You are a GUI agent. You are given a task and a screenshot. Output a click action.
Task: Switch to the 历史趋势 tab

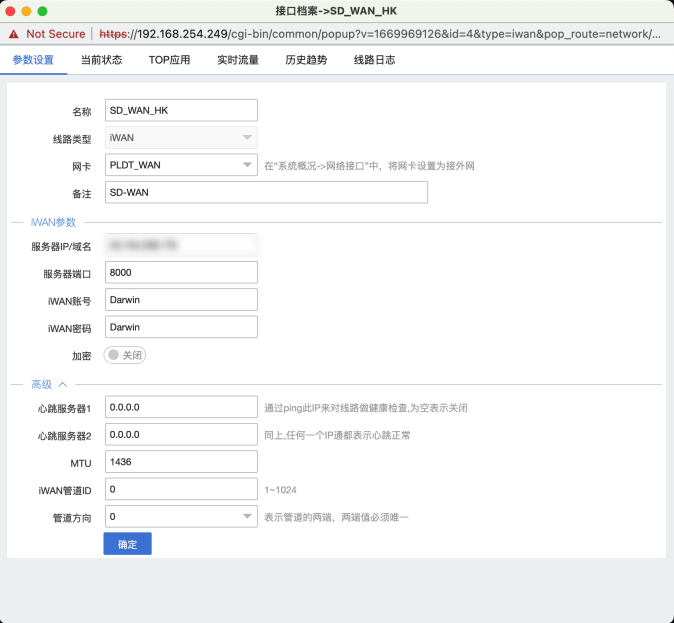point(306,60)
